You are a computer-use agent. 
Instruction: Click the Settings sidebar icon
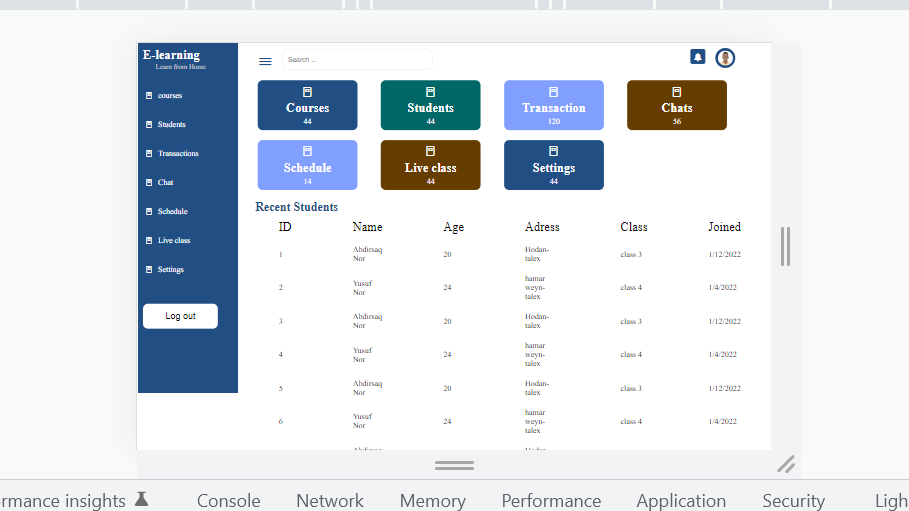coord(149,269)
